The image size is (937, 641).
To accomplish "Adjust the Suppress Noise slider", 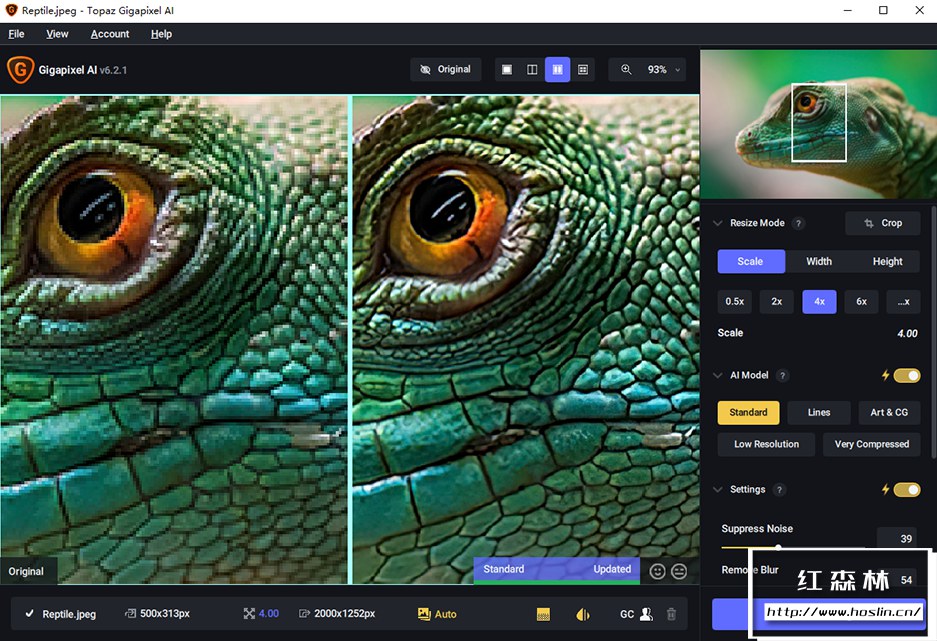I will (778, 547).
